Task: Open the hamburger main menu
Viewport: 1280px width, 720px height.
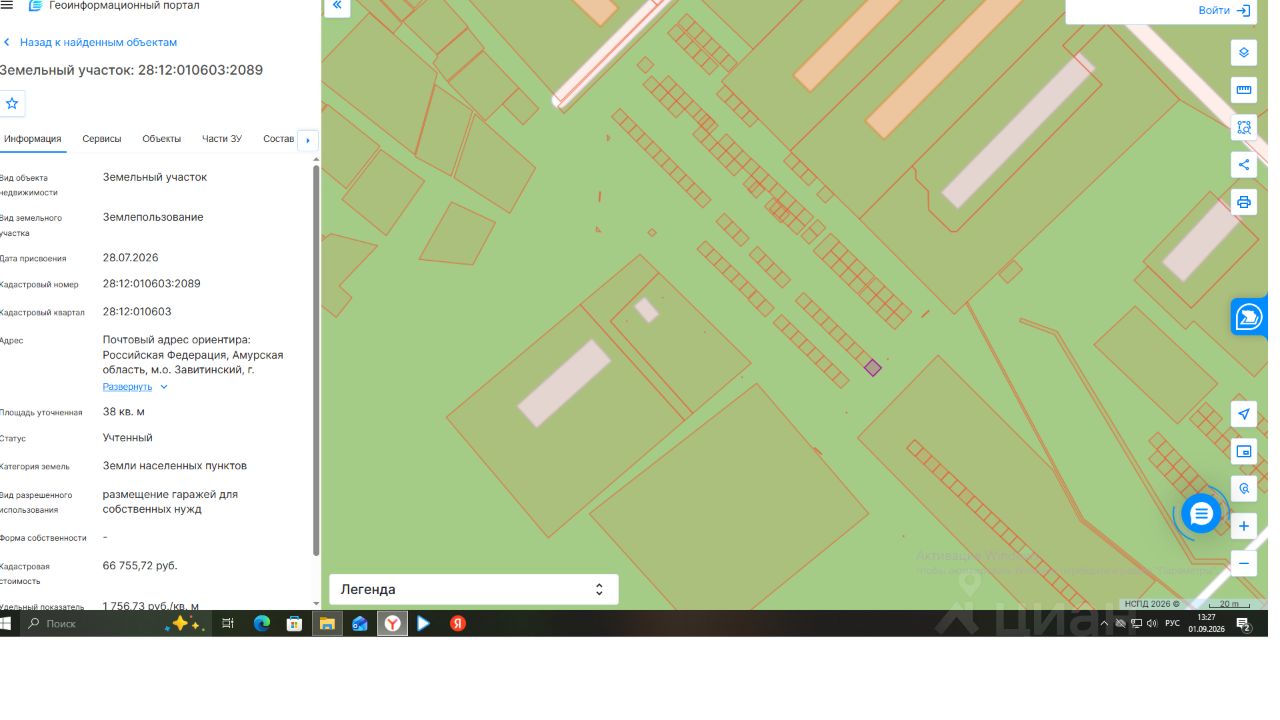Action: pyautogui.click(x=7, y=5)
